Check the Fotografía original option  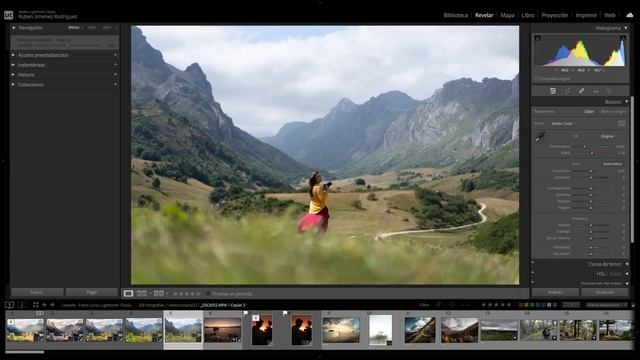537,78
